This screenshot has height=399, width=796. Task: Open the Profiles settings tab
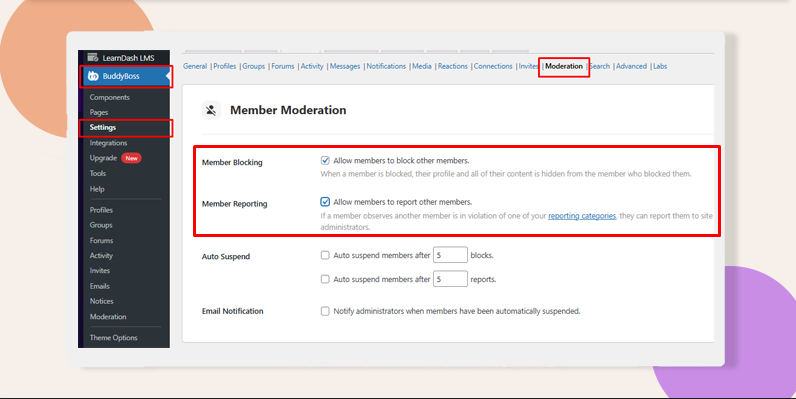pyautogui.click(x=225, y=66)
